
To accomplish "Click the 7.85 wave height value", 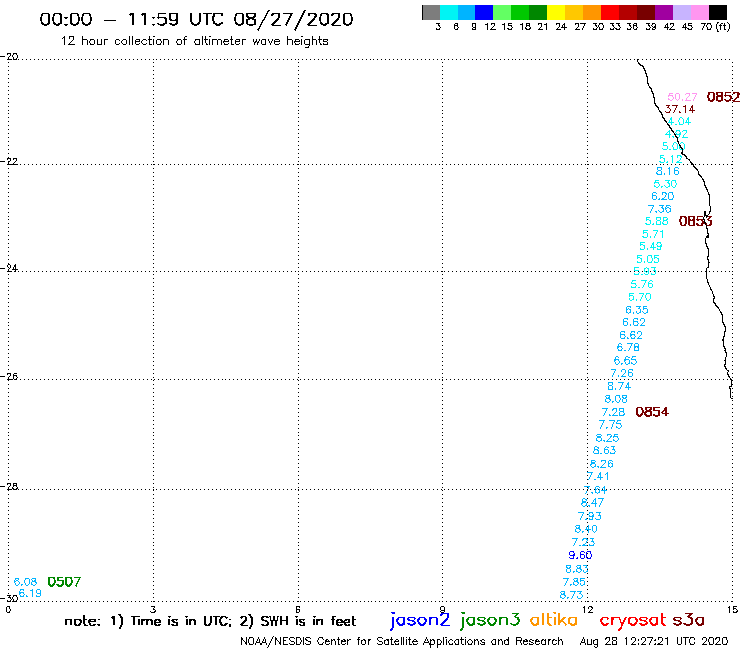I will pyautogui.click(x=574, y=582).
